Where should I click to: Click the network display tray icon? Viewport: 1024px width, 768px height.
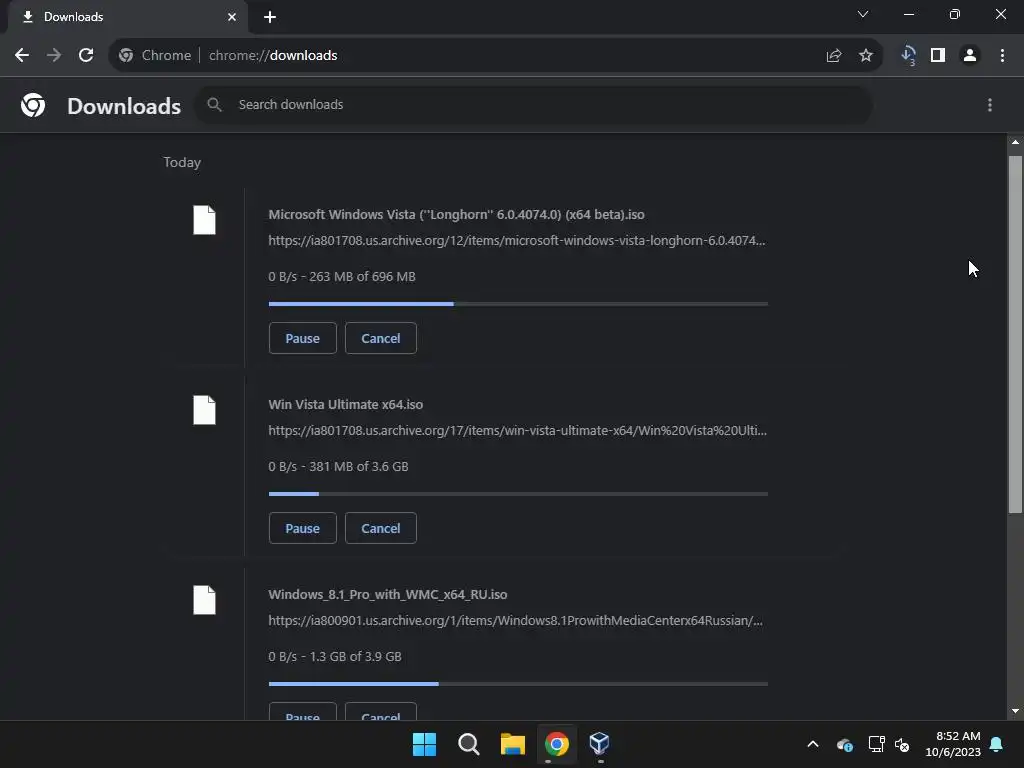click(x=876, y=744)
